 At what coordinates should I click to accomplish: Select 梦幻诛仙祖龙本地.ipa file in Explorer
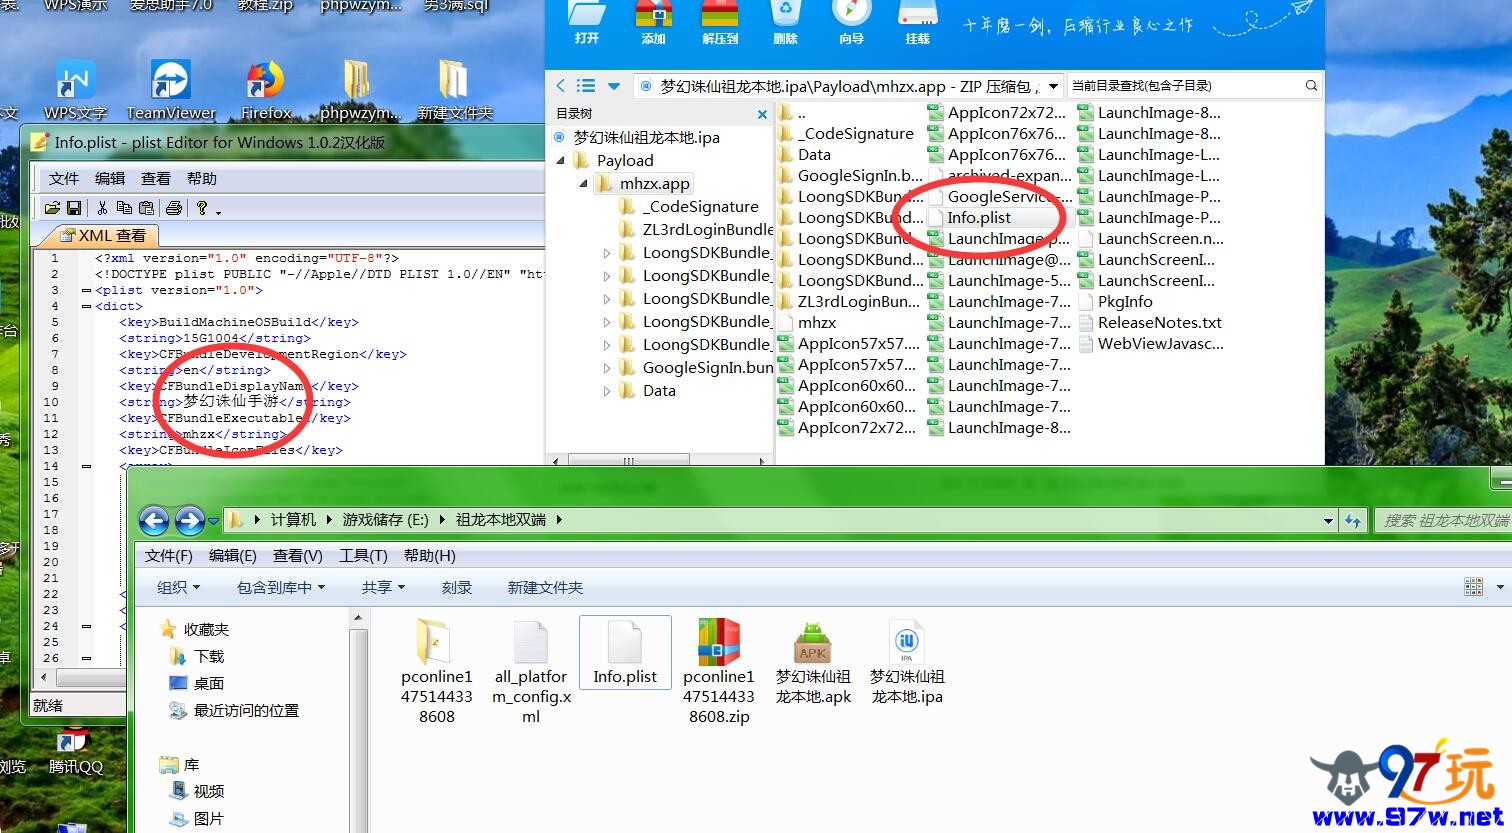(907, 662)
